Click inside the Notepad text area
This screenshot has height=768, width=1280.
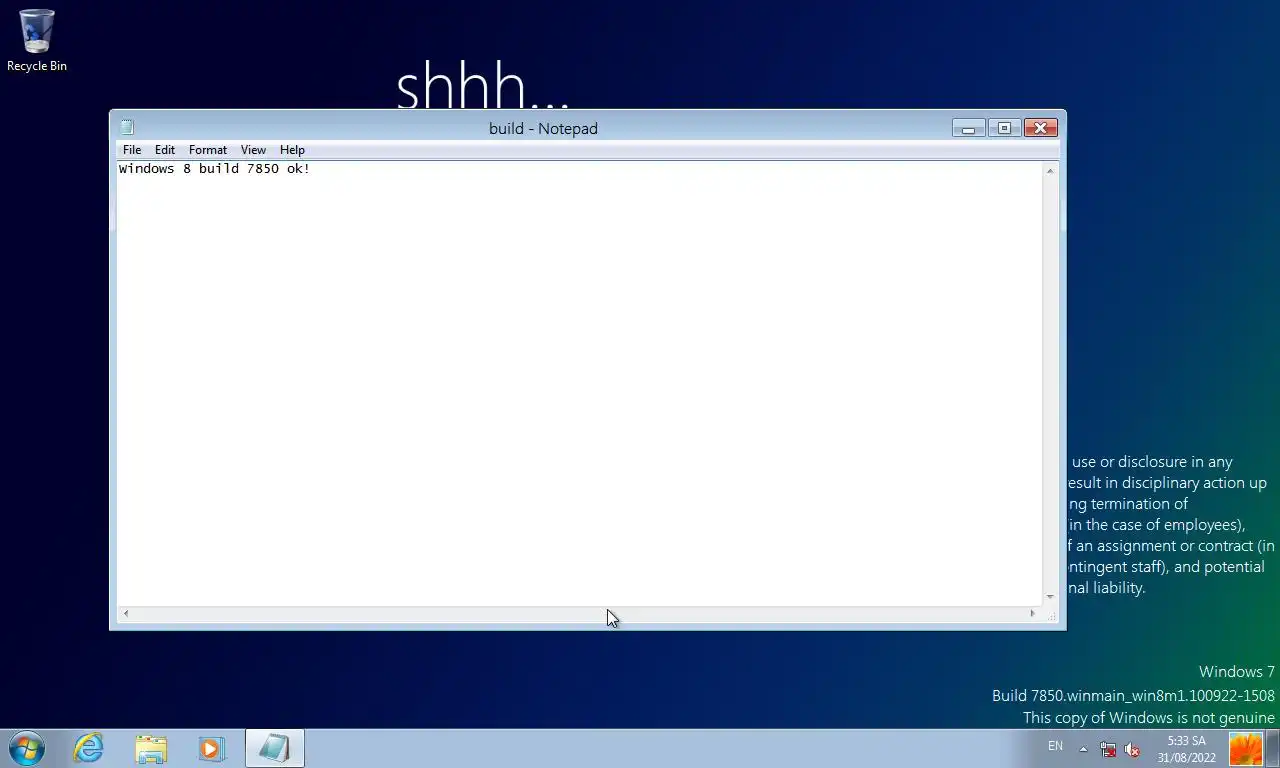coord(580,383)
